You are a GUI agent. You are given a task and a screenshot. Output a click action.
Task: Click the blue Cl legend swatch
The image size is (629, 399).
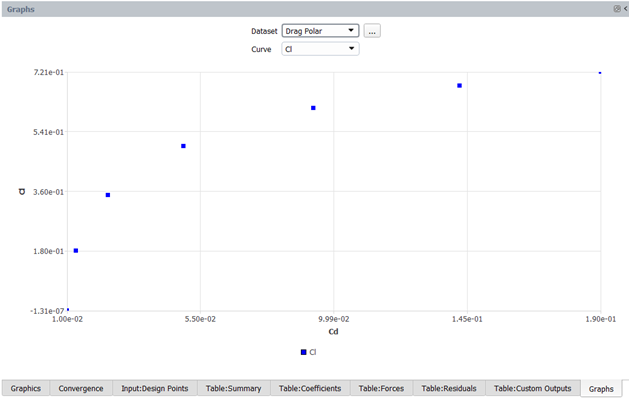(303, 352)
